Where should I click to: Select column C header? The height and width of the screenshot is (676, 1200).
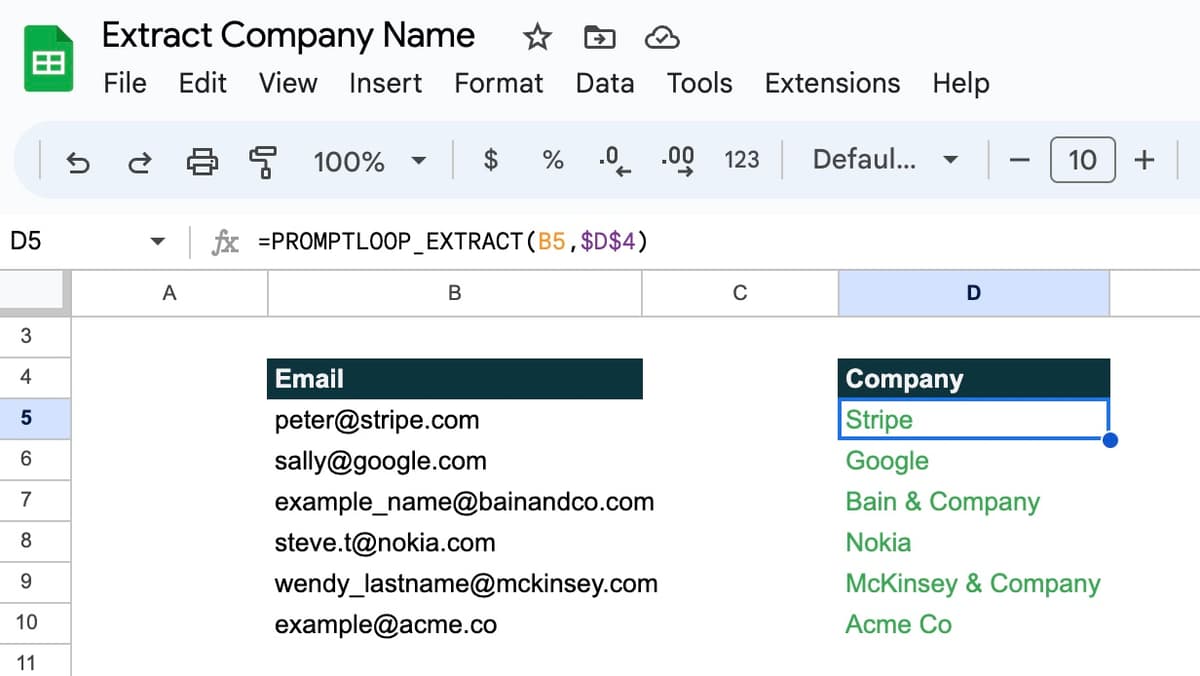click(740, 293)
